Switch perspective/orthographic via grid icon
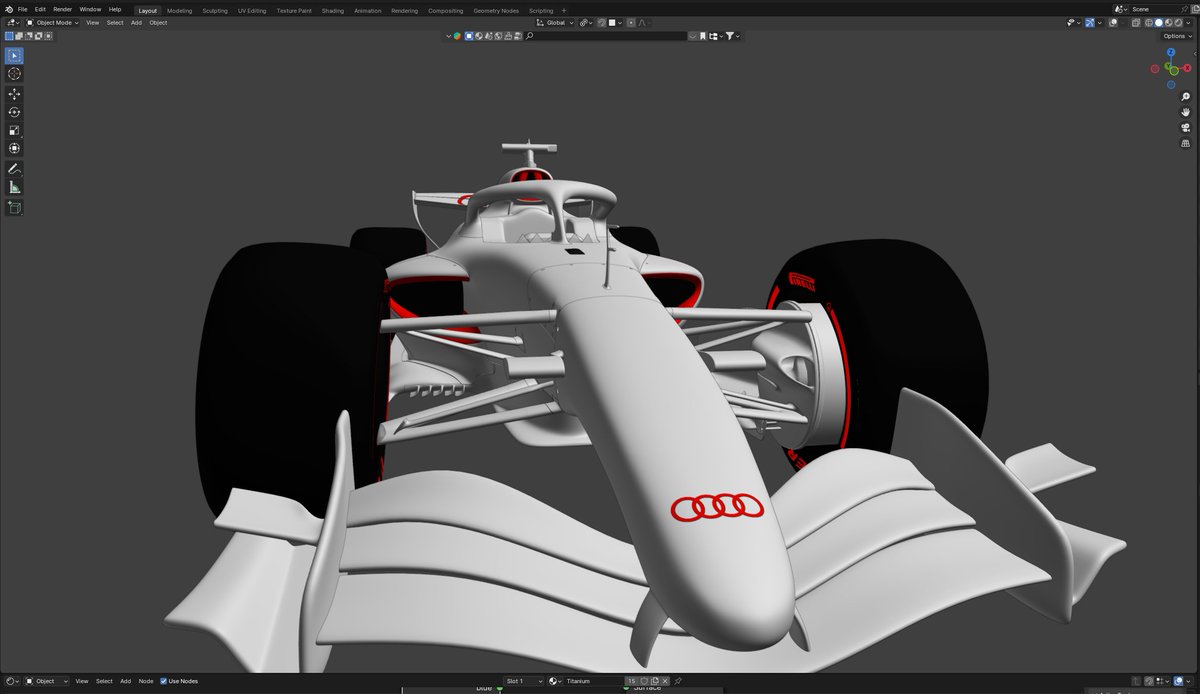Viewport: 1200px width, 694px height. click(1185, 143)
